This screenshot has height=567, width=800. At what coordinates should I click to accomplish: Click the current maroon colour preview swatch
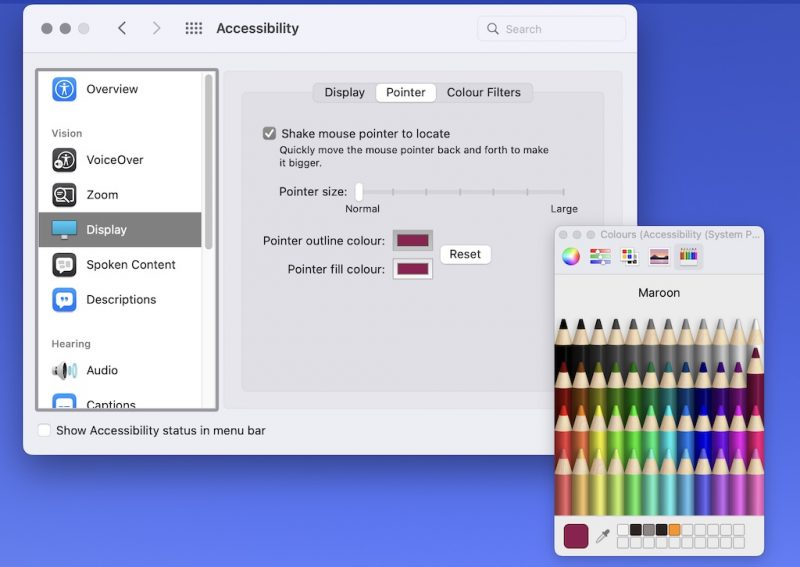tap(576, 536)
